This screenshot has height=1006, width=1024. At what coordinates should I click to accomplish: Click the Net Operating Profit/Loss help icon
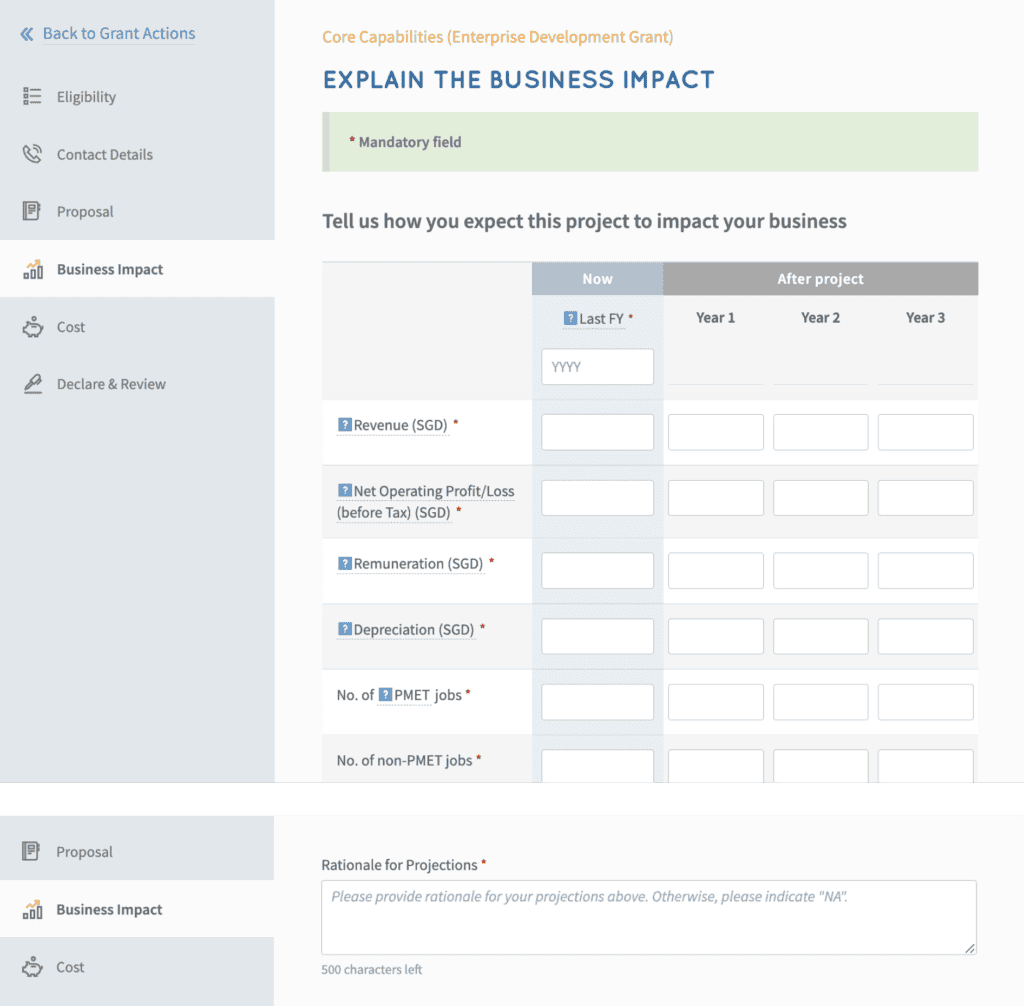[x=345, y=490]
